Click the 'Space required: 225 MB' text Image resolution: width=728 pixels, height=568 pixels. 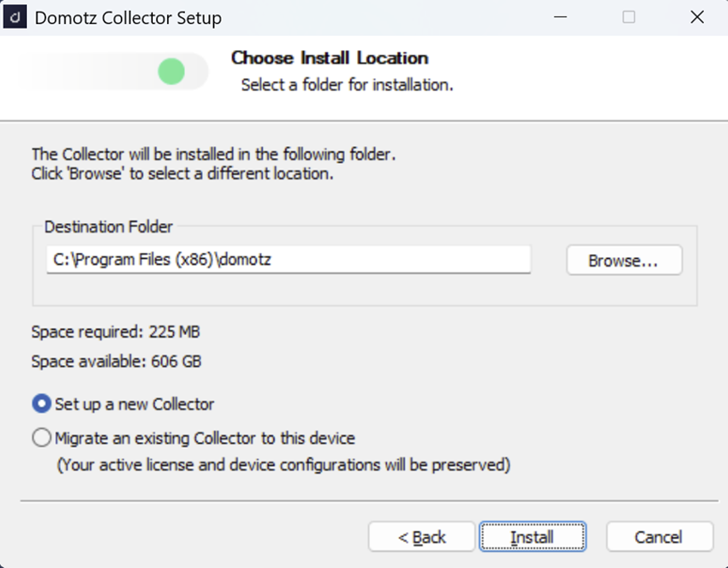(x=116, y=332)
